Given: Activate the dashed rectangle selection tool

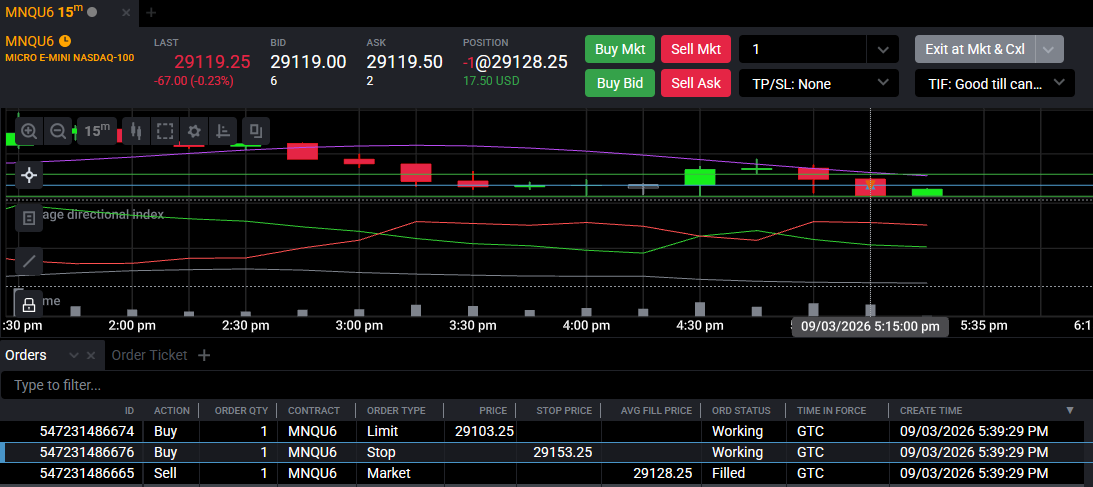Looking at the screenshot, I should coord(165,131).
